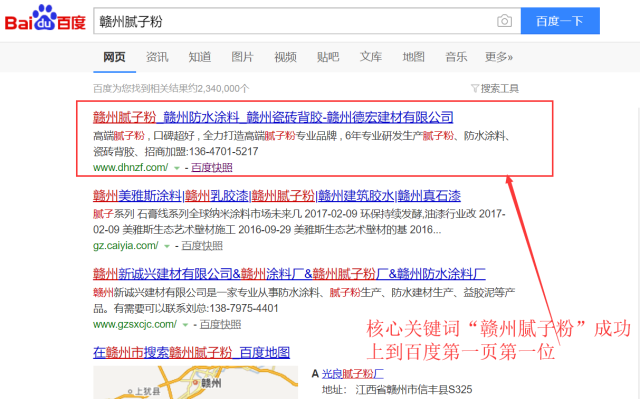Open camera image search icon
This screenshot has height=399, width=640.
click(x=504, y=21)
